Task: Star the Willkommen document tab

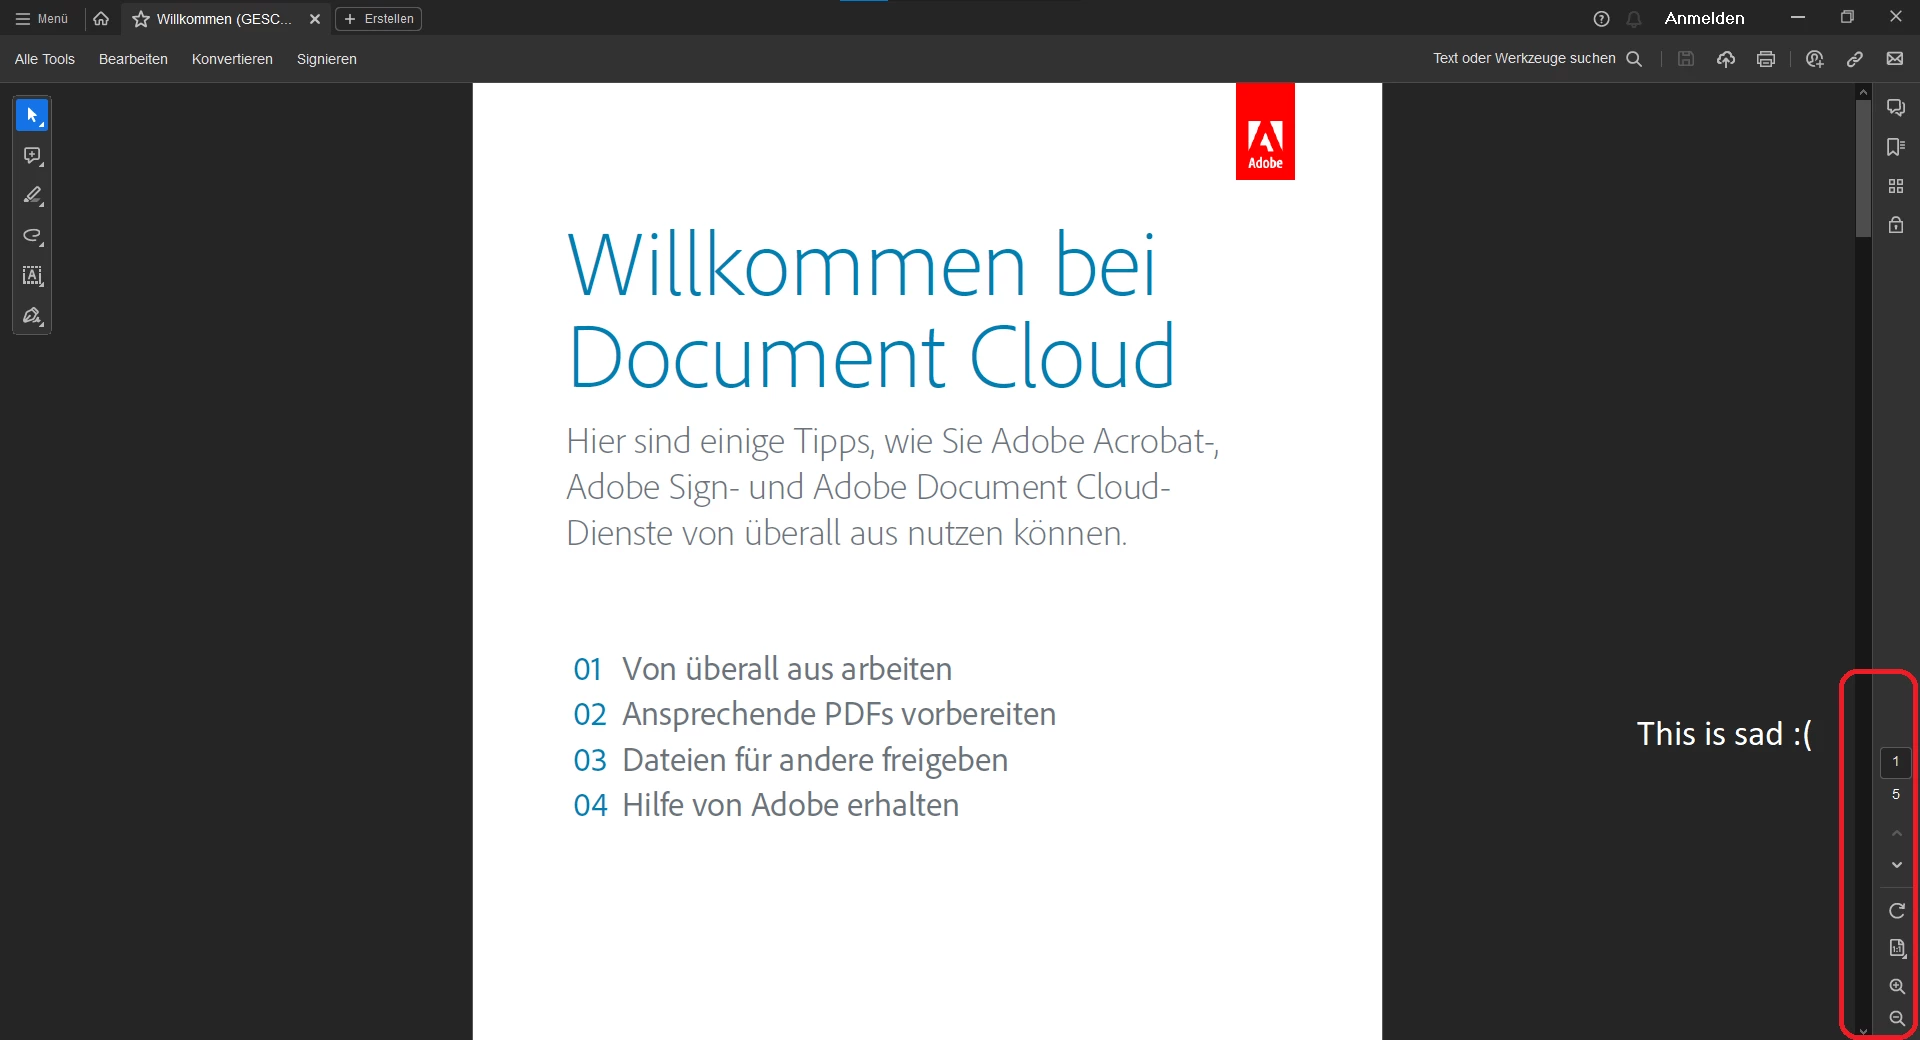Action: pos(141,19)
